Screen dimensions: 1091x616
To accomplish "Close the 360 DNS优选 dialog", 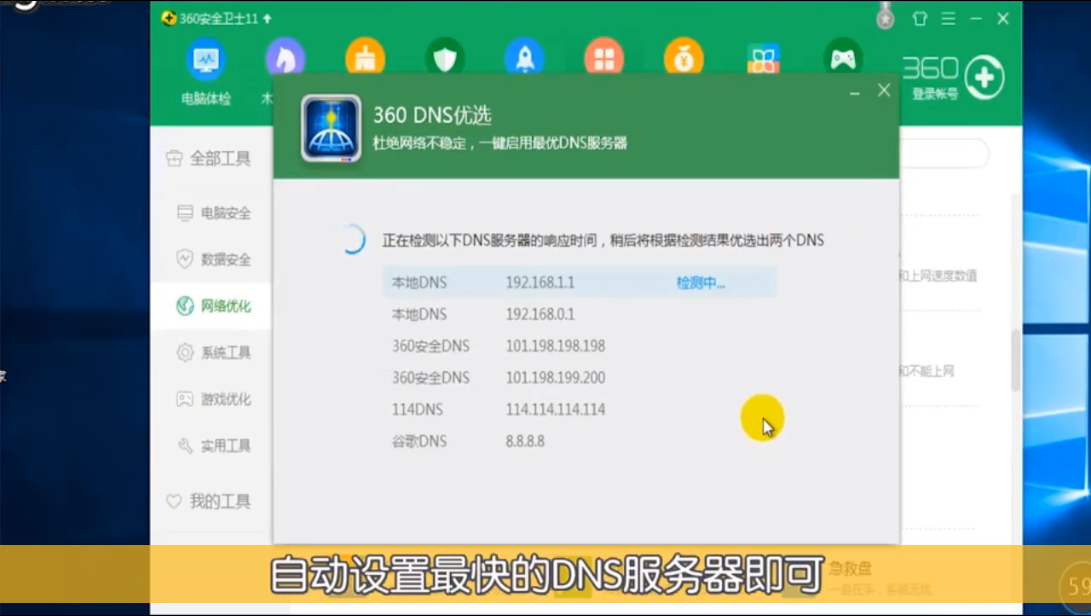I will [884, 90].
